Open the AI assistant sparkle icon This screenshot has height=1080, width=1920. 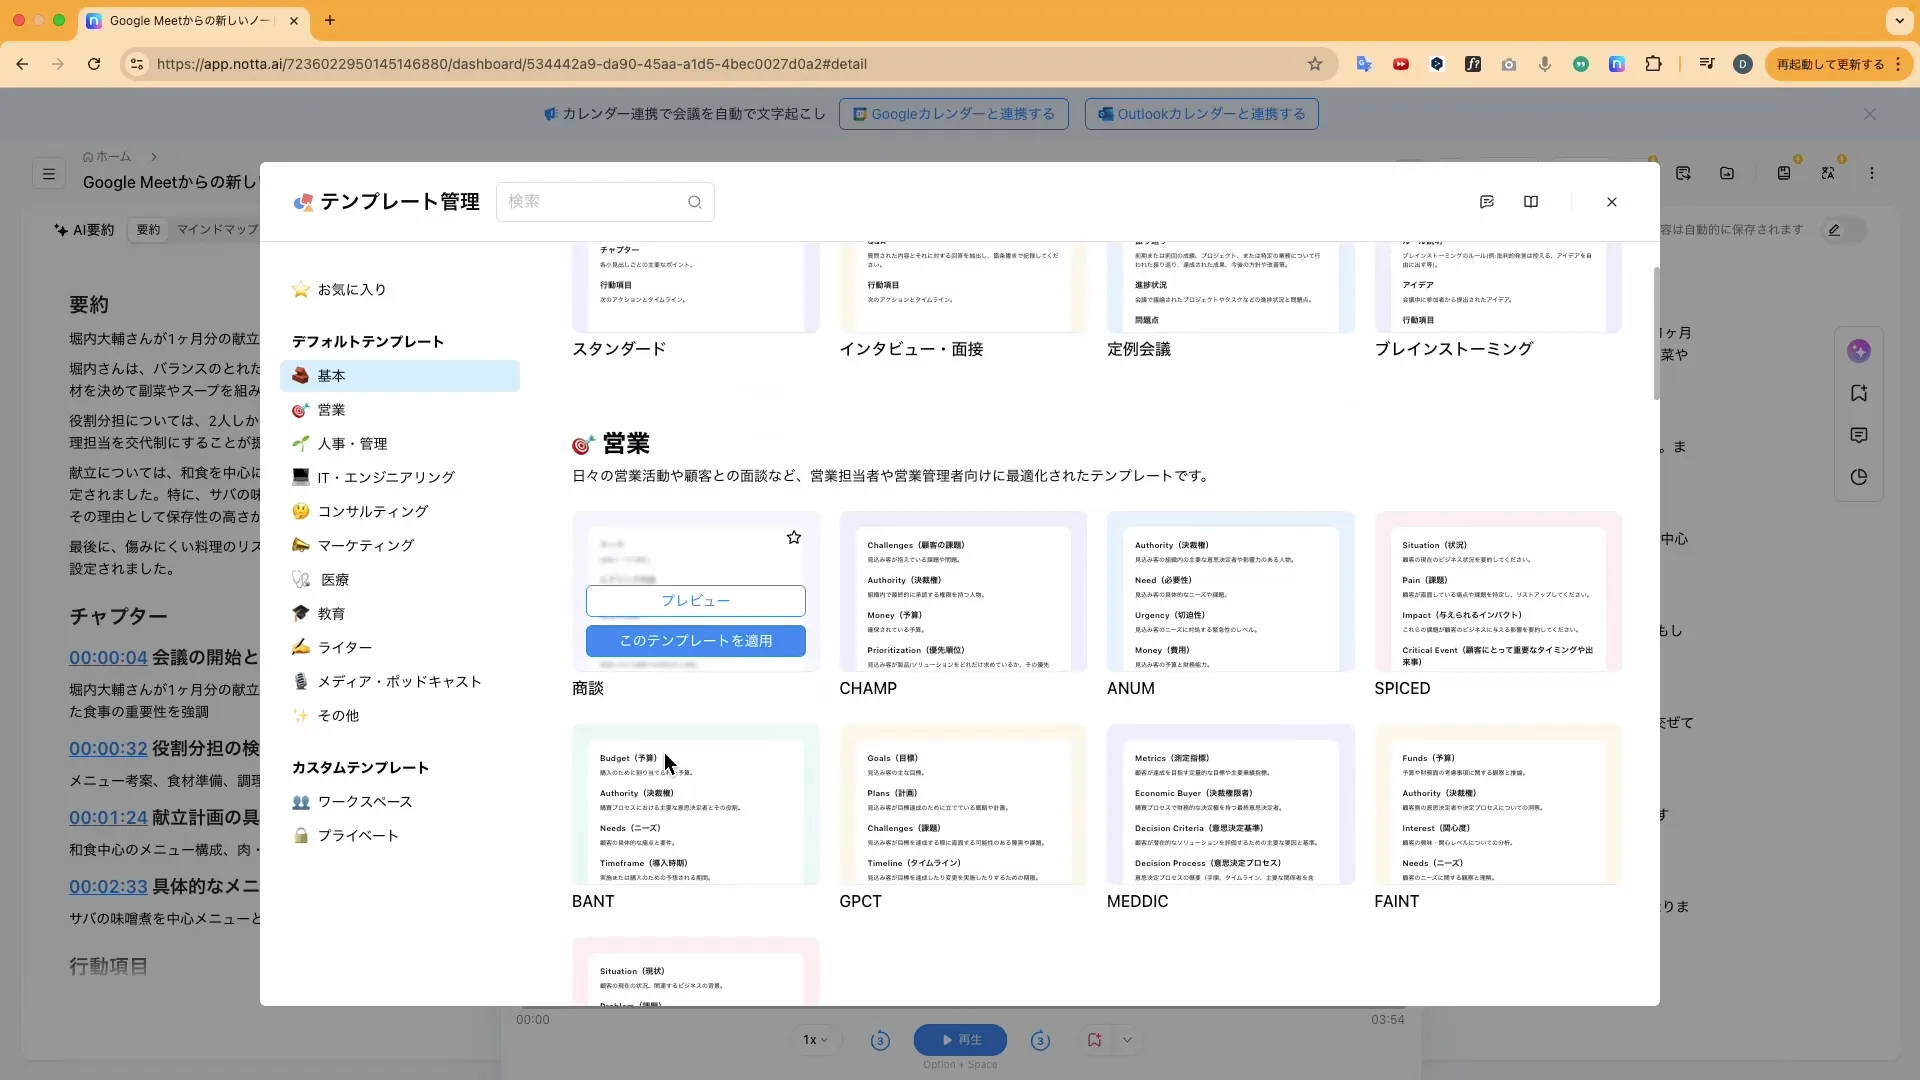1859,351
